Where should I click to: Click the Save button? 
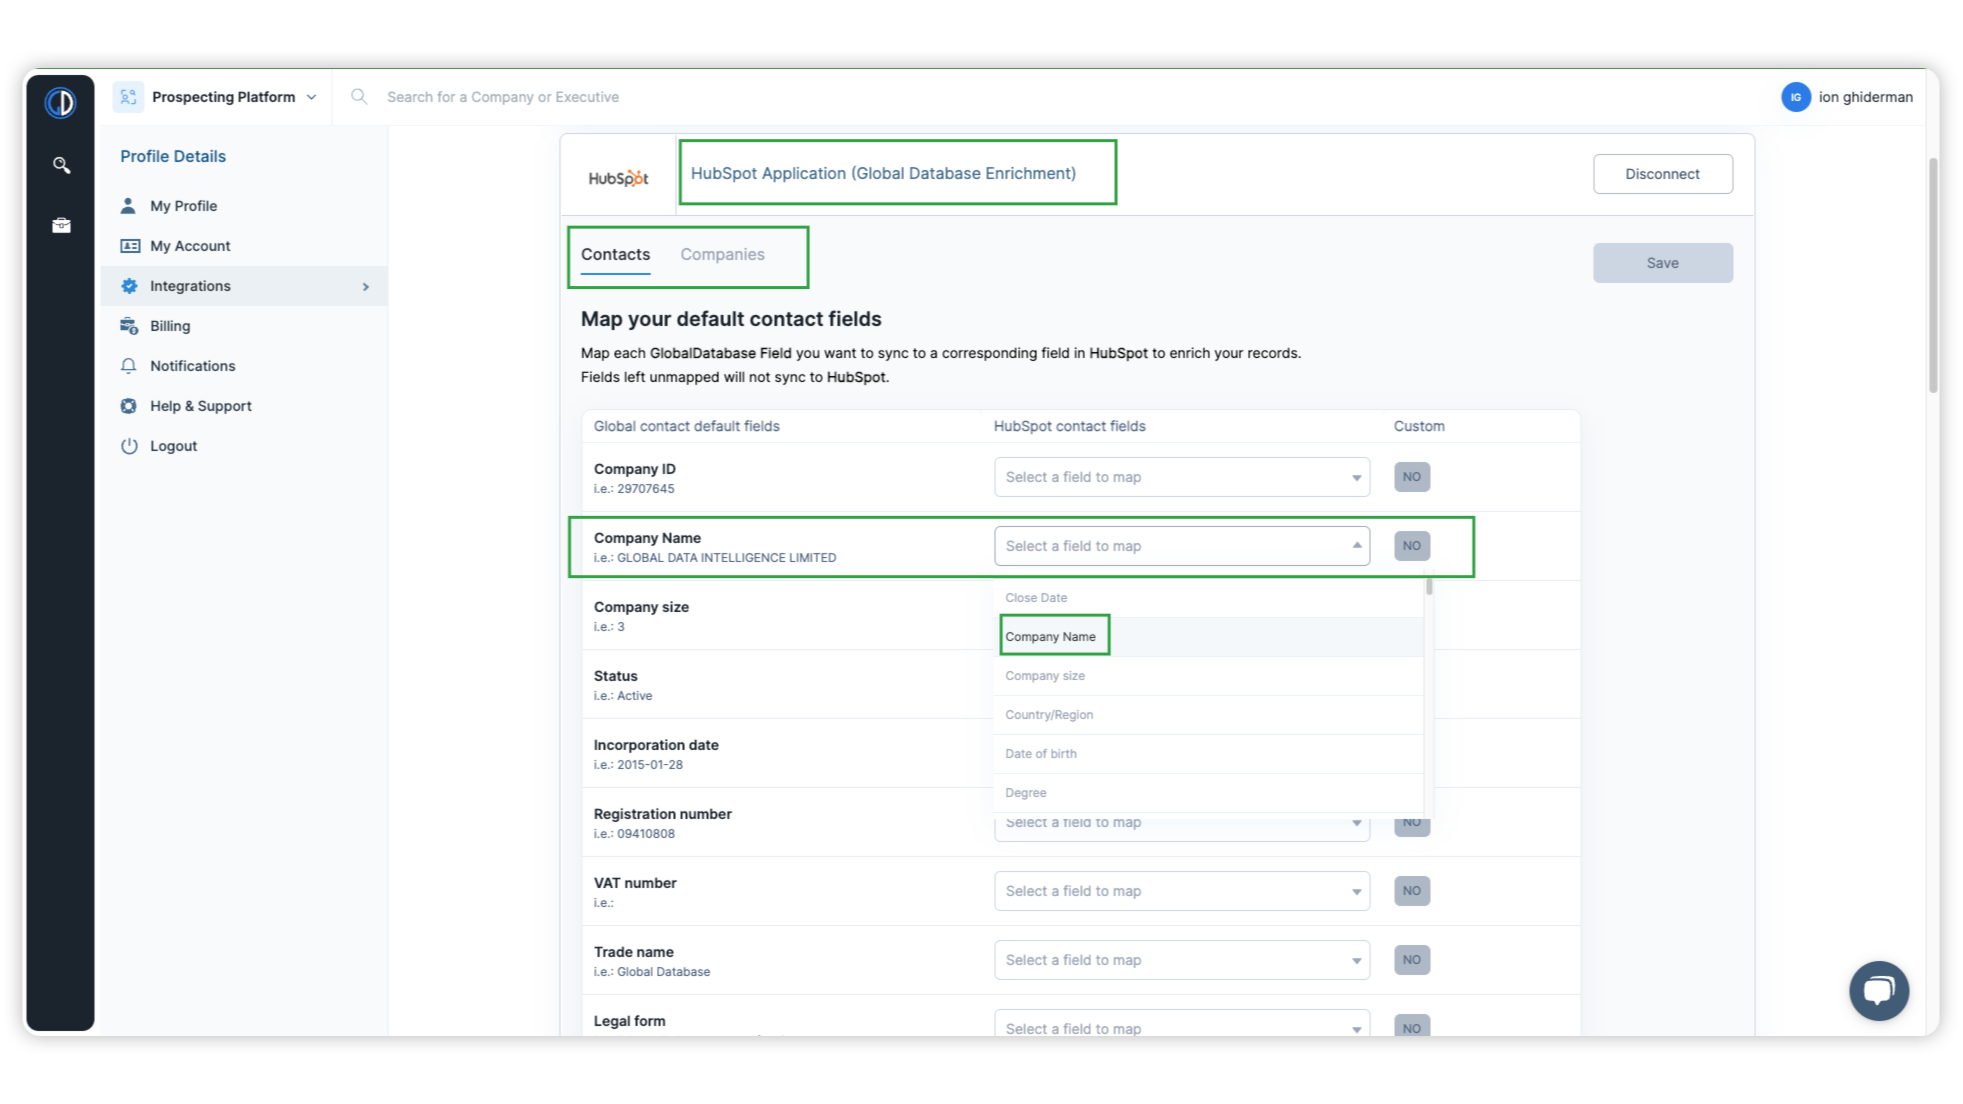tap(1662, 263)
